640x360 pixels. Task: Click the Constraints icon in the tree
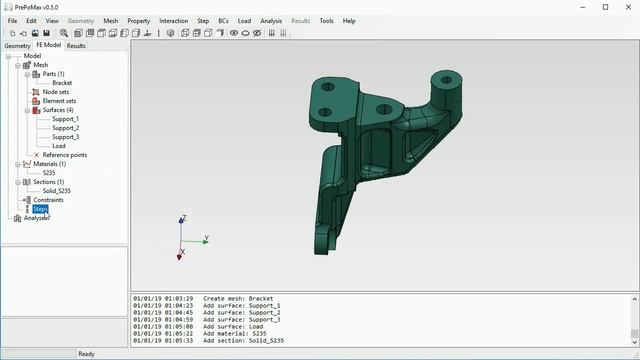[x=27, y=200]
